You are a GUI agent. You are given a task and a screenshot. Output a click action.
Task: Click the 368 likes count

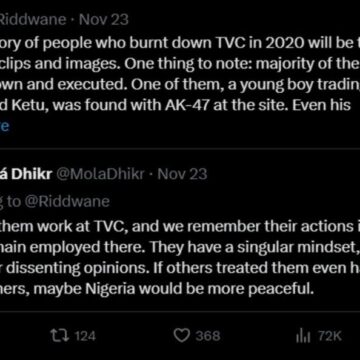(208, 336)
